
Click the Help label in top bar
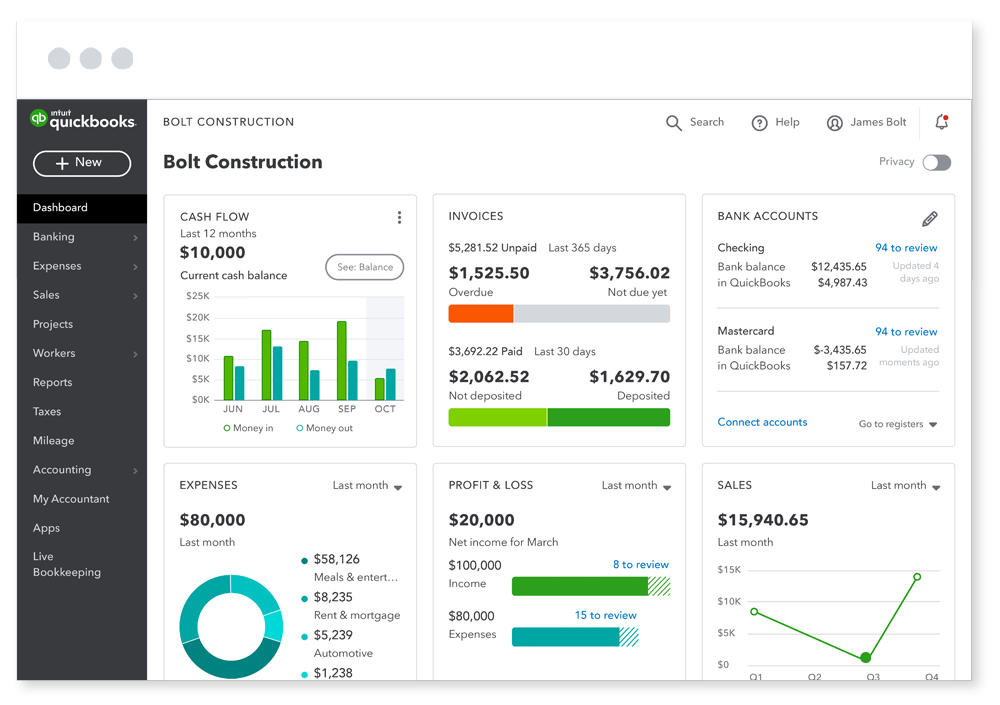[x=787, y=122]
